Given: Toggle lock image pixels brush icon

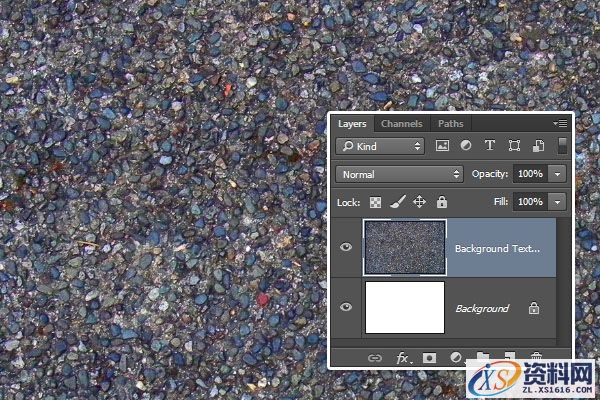Looking at the screenshot, I should point(397,202).
